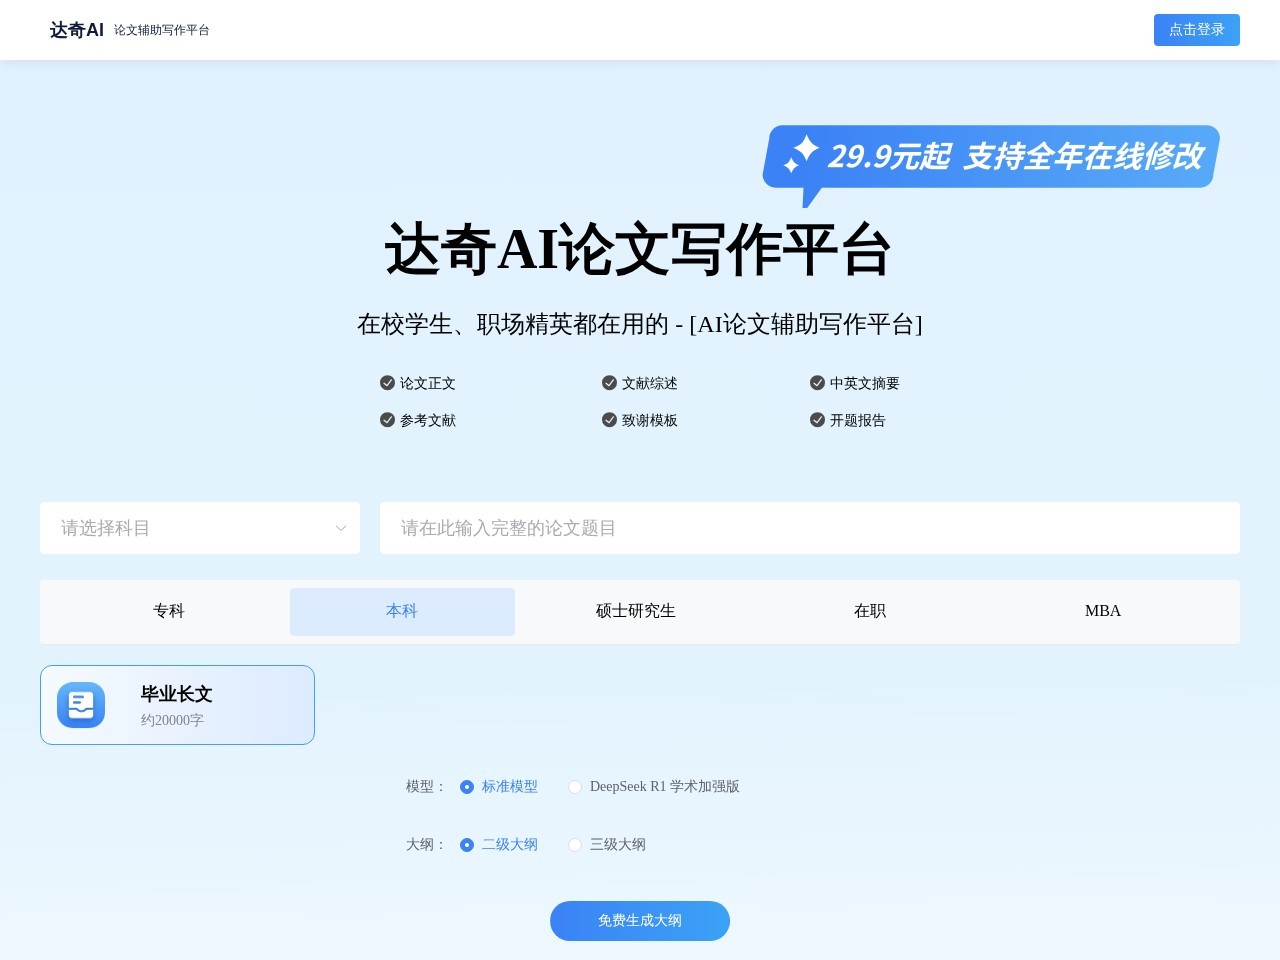The height and width of the screenshot is (960, 1280).
Task: Click the paper title input field
Action: 808,528
